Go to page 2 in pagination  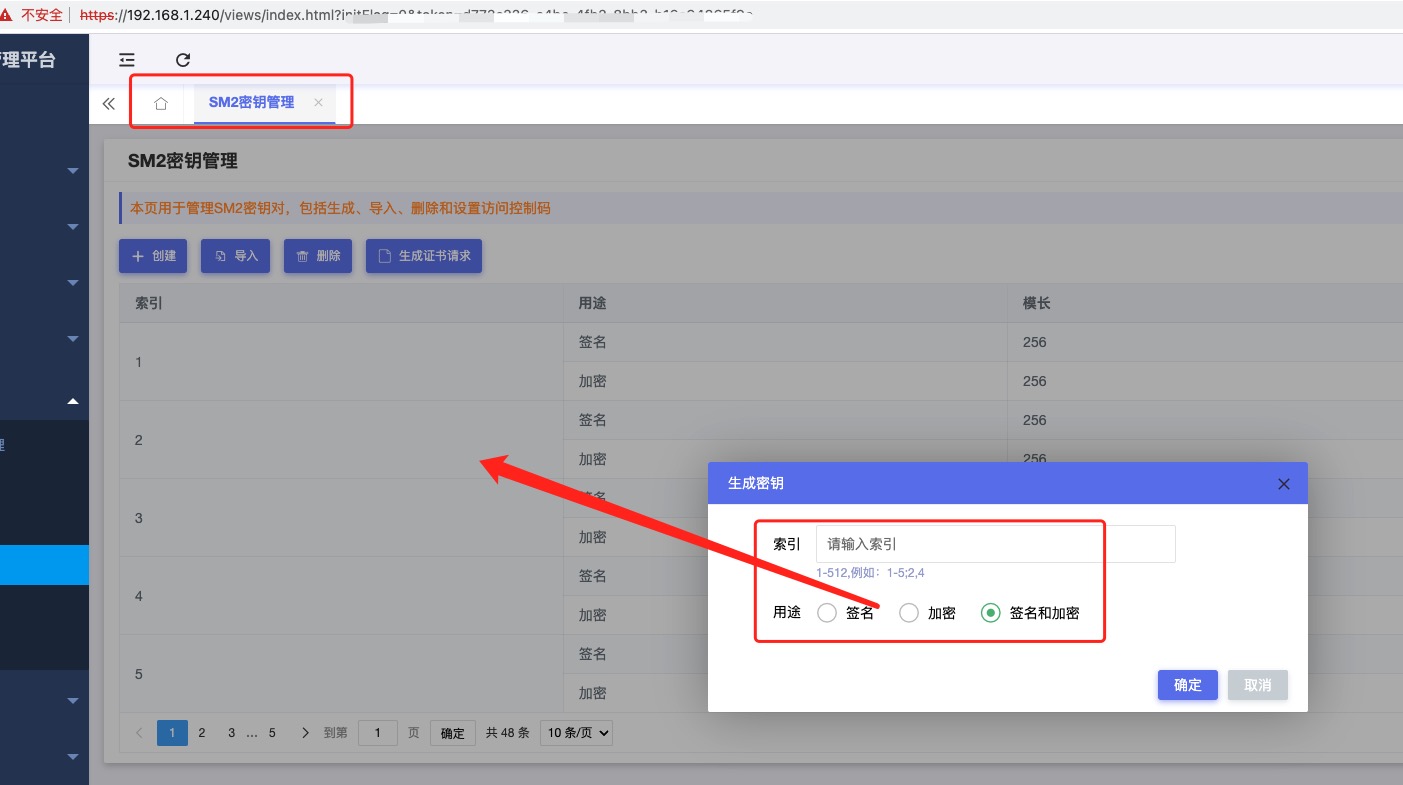click(202, 733)
